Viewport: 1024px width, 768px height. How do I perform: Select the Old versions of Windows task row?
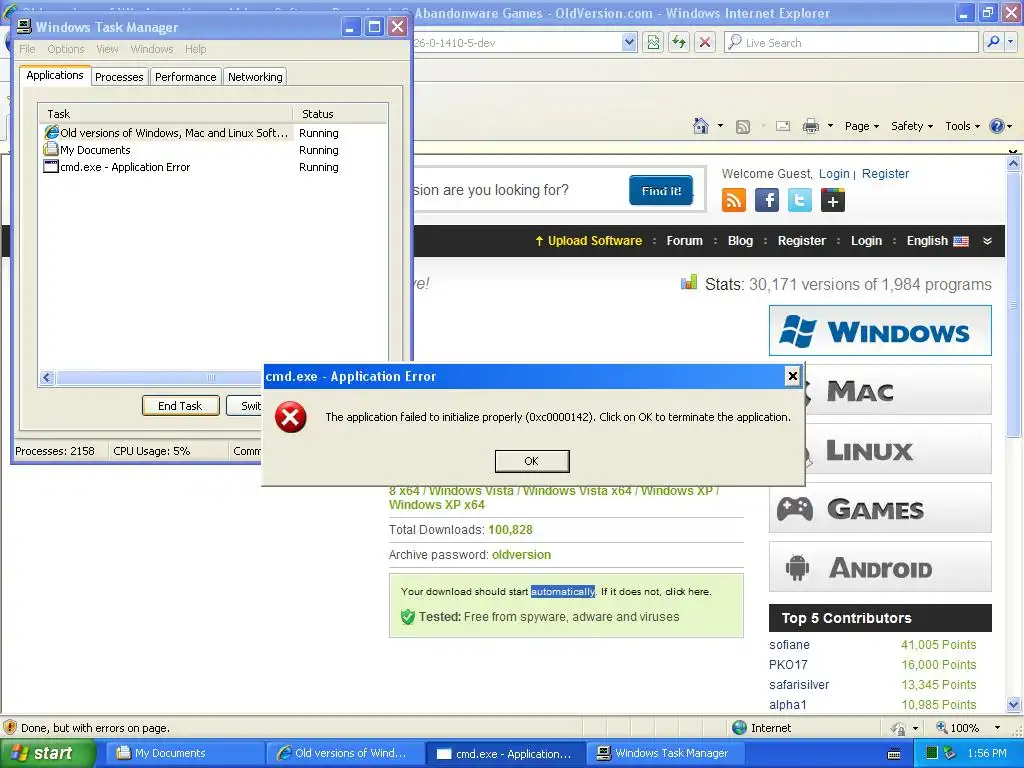point(213,133)
